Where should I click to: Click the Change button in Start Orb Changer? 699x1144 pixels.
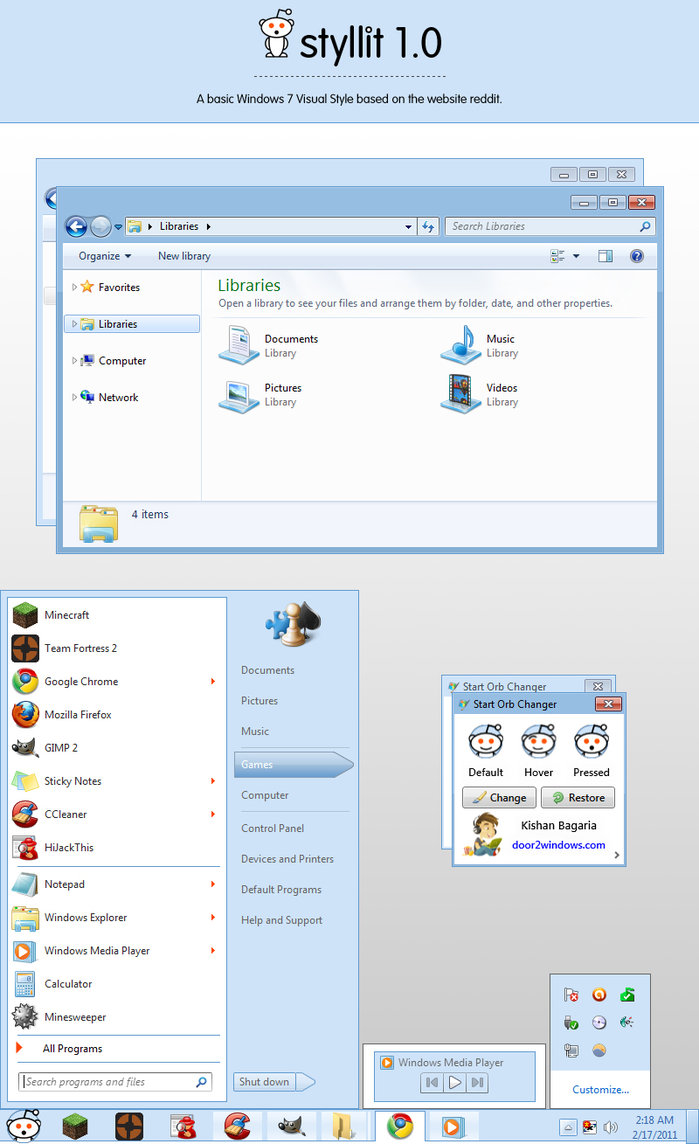click(499, 798)
